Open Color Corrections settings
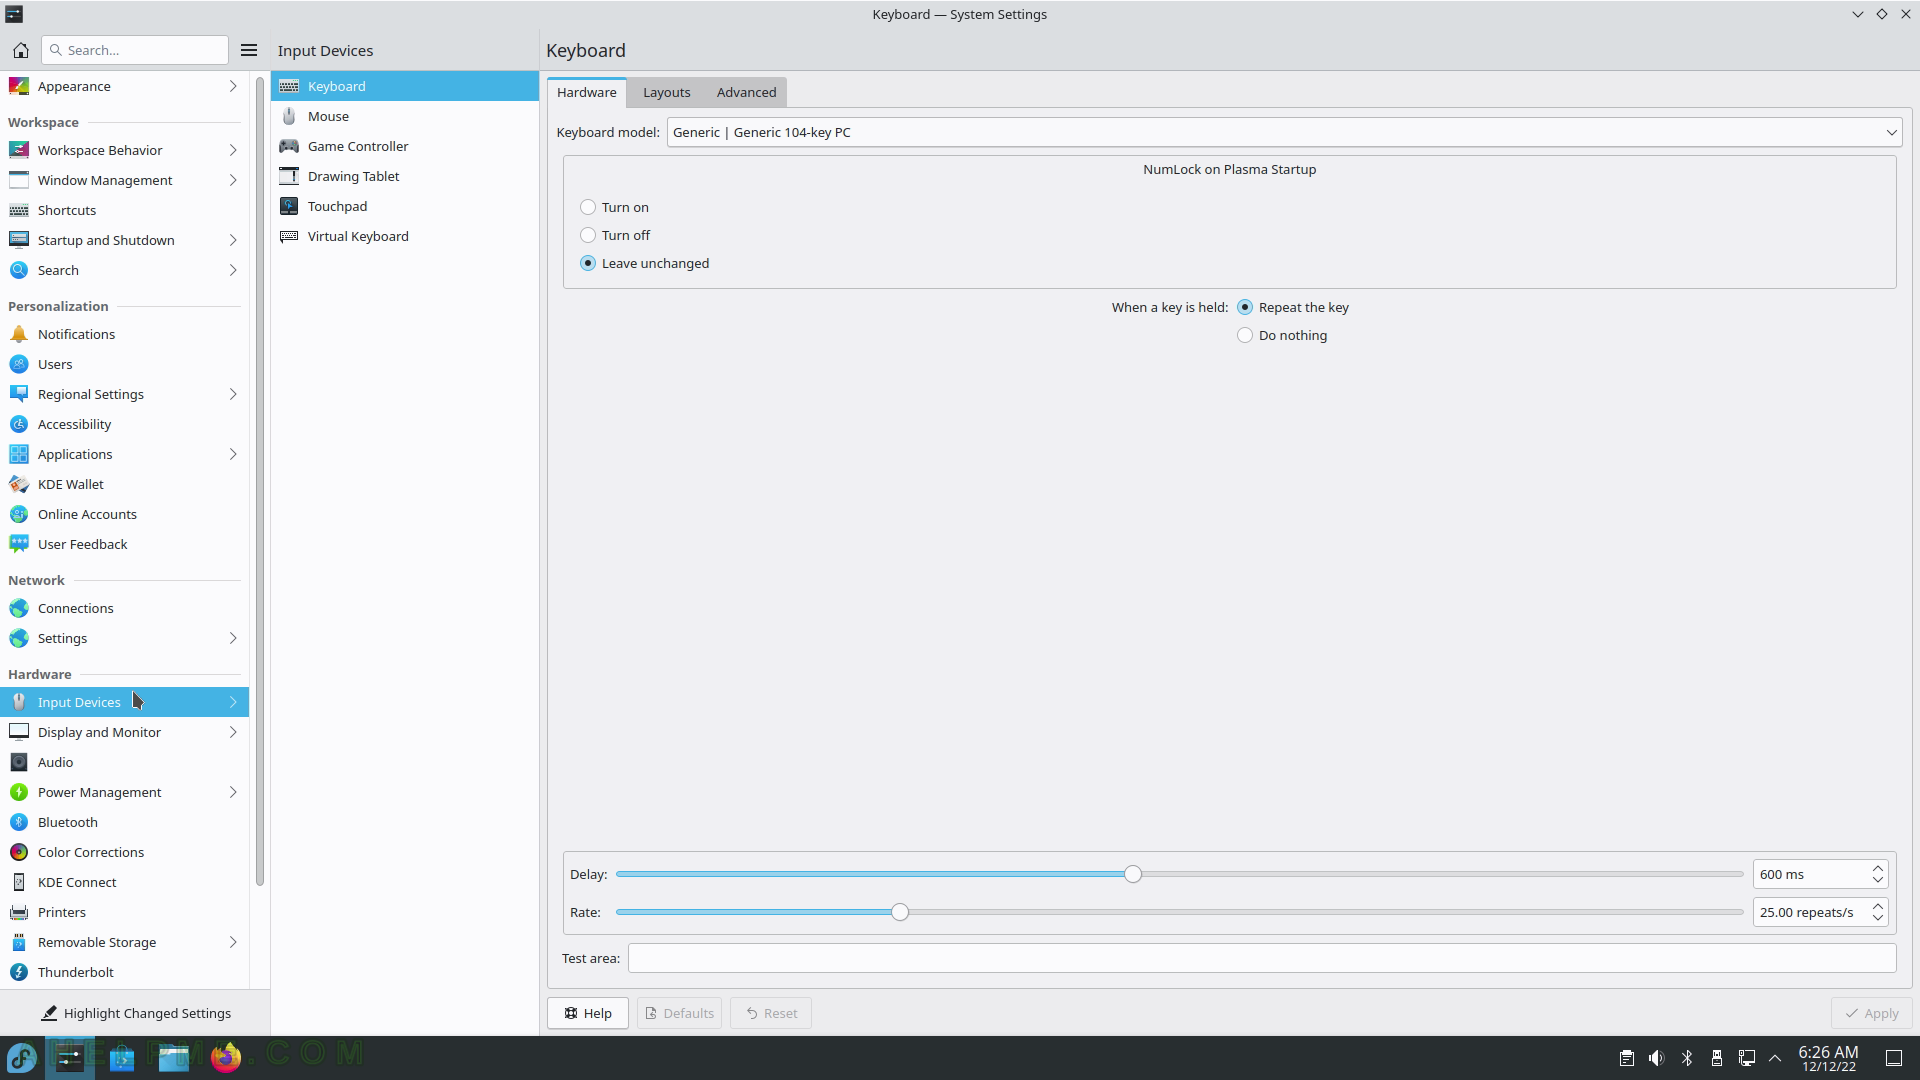Screen dimensions: 1920x1080 pos(124,852)
